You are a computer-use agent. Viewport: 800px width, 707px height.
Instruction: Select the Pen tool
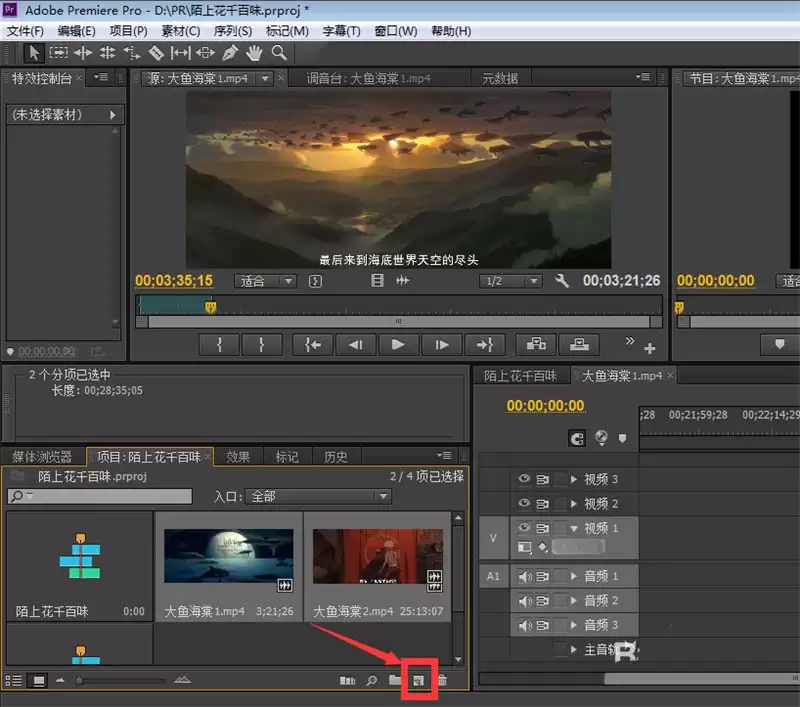[x=230, y=53]
